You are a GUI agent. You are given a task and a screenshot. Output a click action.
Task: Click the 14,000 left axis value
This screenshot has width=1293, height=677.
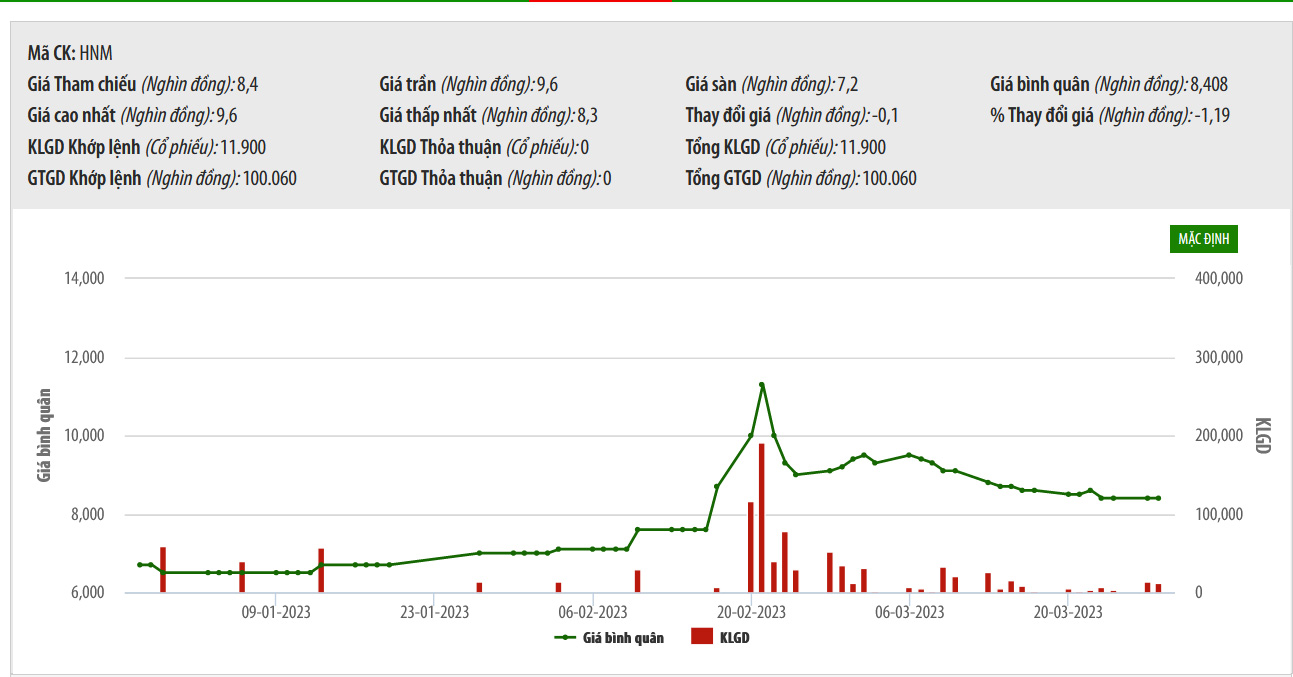coord(84,279)
